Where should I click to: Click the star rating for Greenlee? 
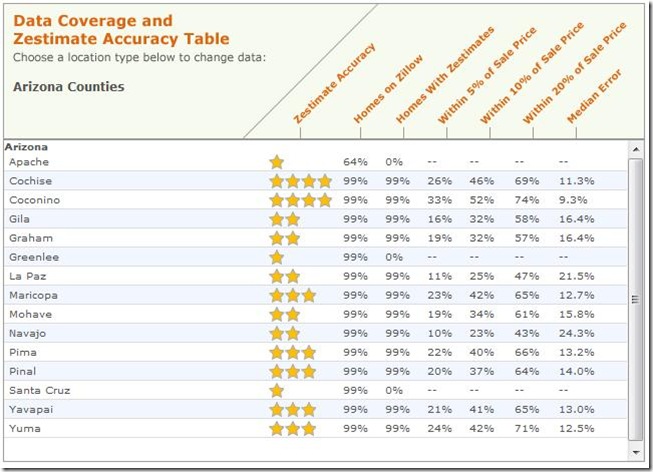tap(277, 257)
